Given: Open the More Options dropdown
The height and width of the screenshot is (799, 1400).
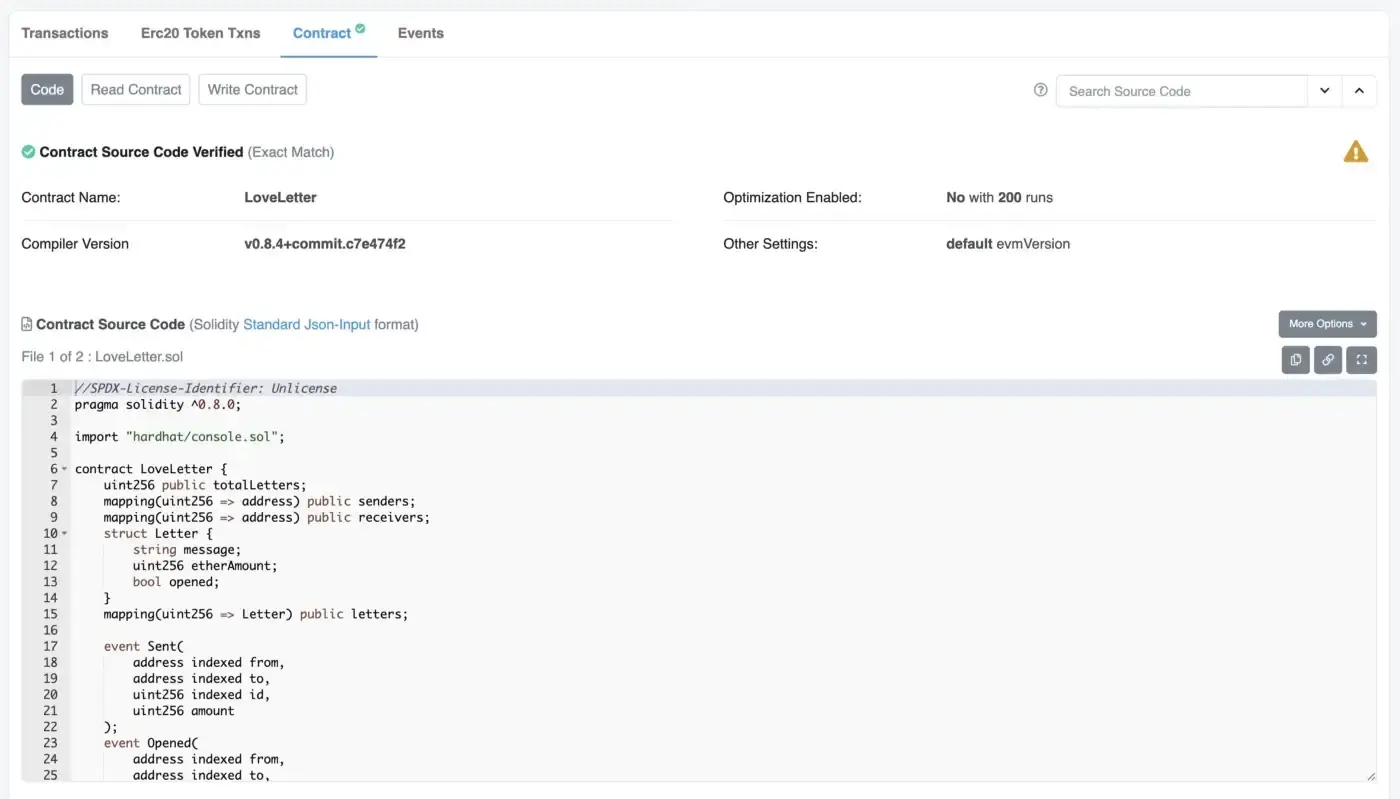Looking at the screenshot, I should [1327, 324].
